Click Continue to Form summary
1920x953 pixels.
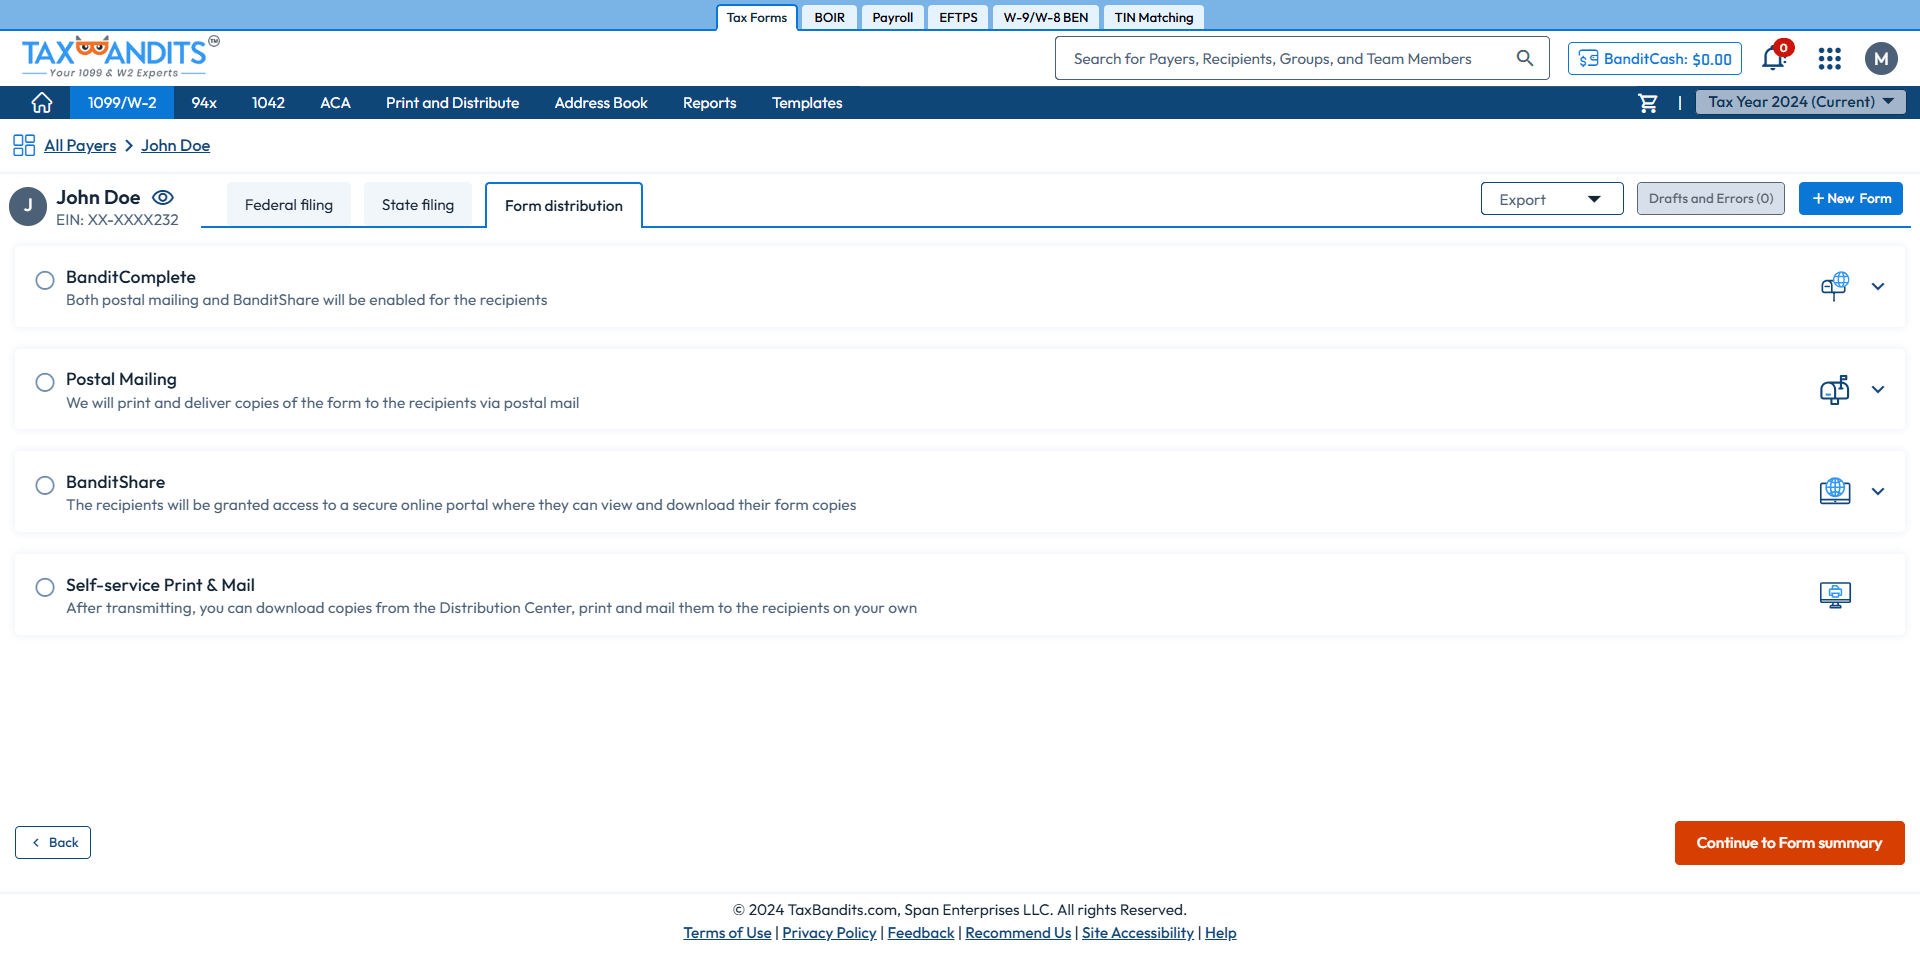click(x=1789, y=843)
